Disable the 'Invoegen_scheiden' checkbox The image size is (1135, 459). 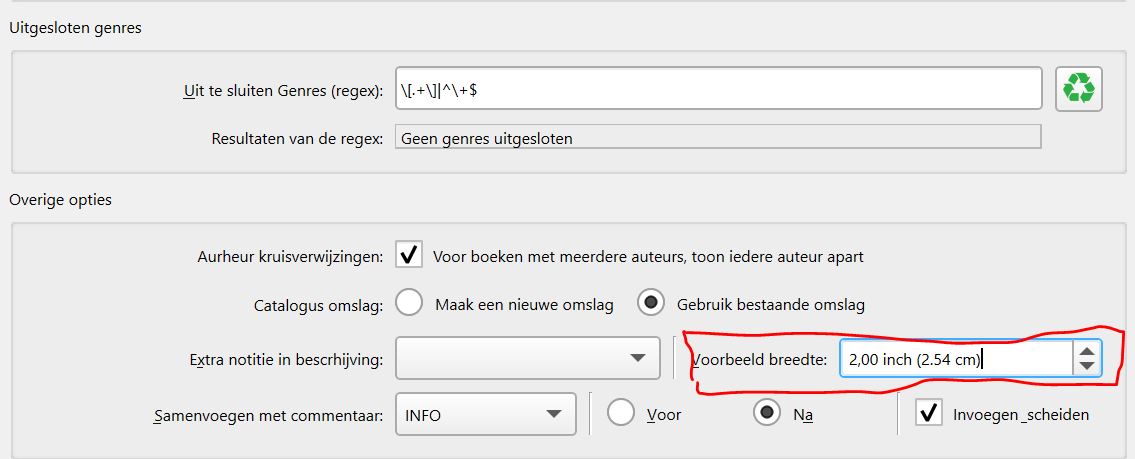[930, 414]
